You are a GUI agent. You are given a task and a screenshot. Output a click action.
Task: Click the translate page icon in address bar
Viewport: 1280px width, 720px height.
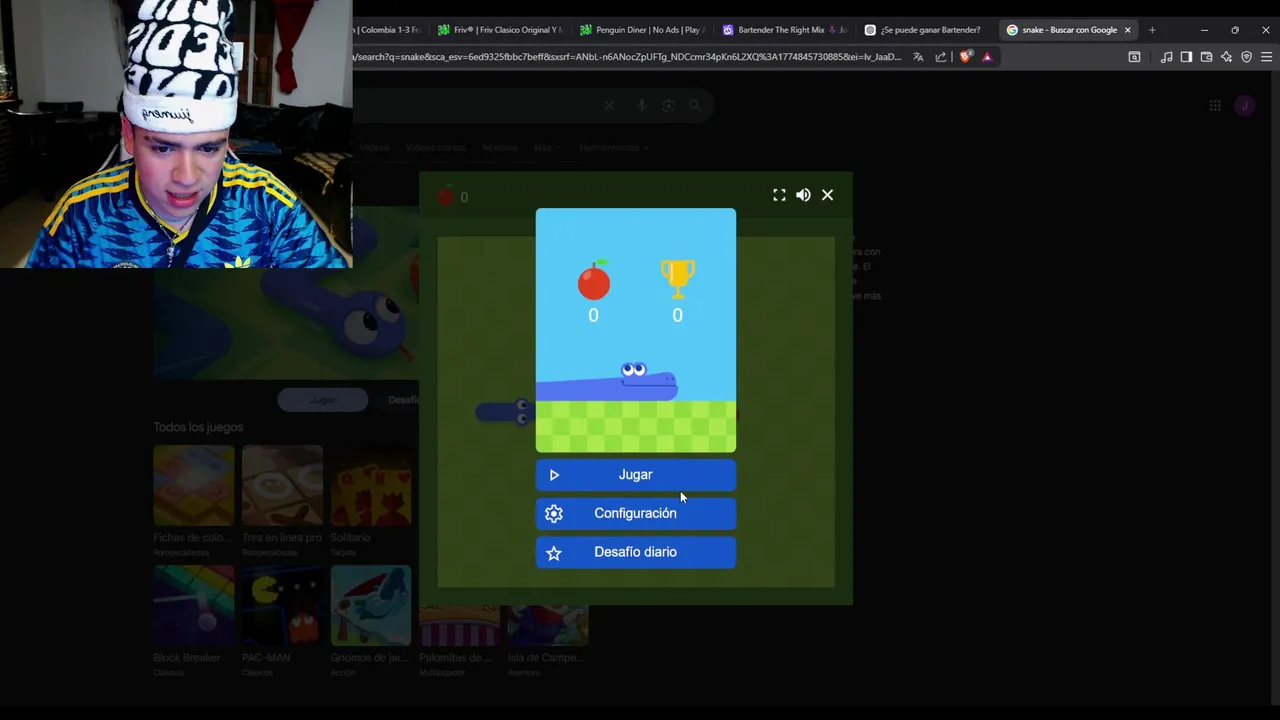(x=918, y=57)
